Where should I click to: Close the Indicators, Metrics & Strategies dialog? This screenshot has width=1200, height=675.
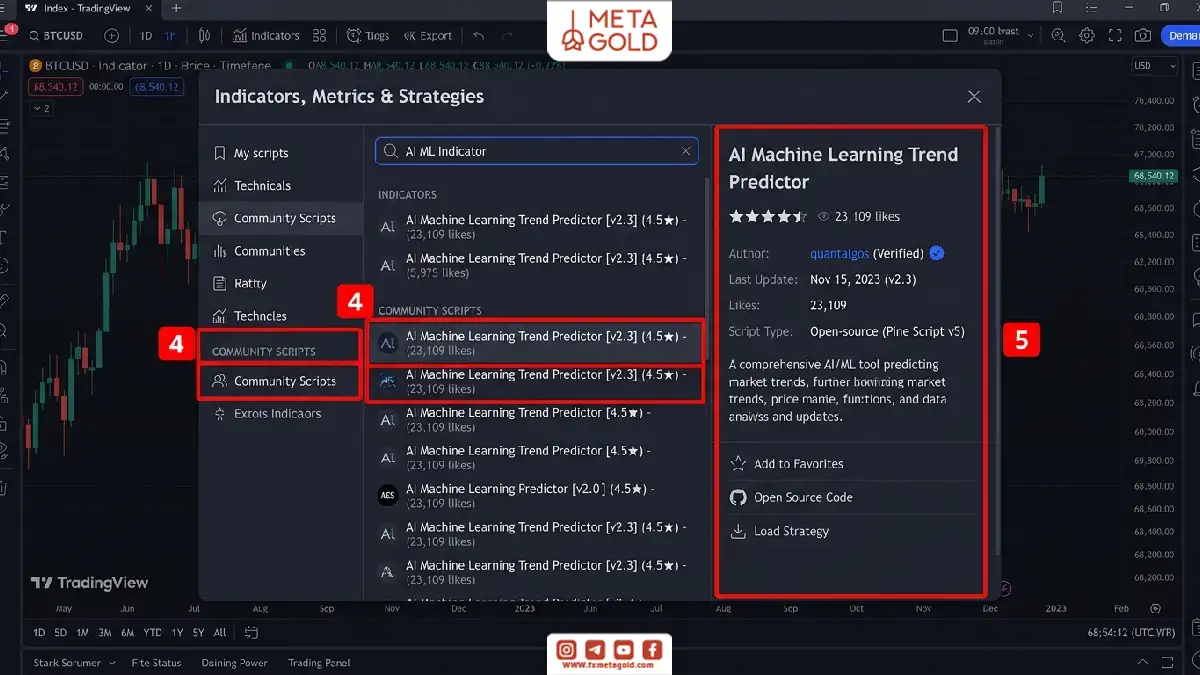coord(974,97)
